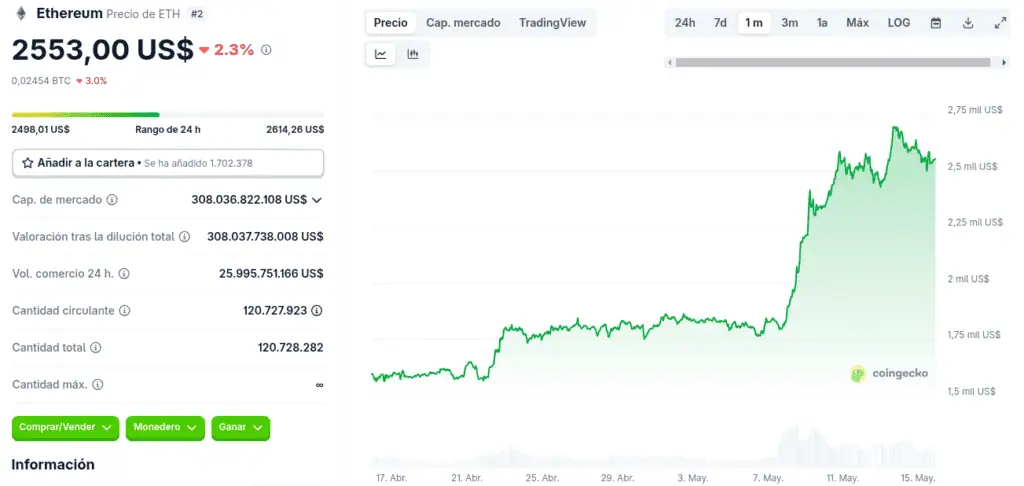Open the Ganar dropdown

[x=240, y=428]
